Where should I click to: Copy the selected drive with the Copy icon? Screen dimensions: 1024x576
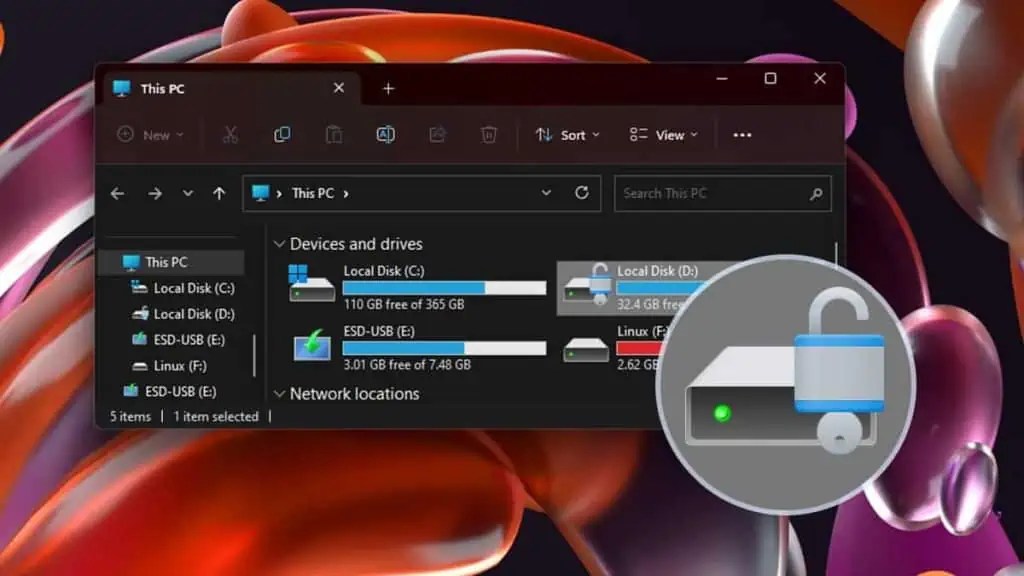tap(281, 134)
